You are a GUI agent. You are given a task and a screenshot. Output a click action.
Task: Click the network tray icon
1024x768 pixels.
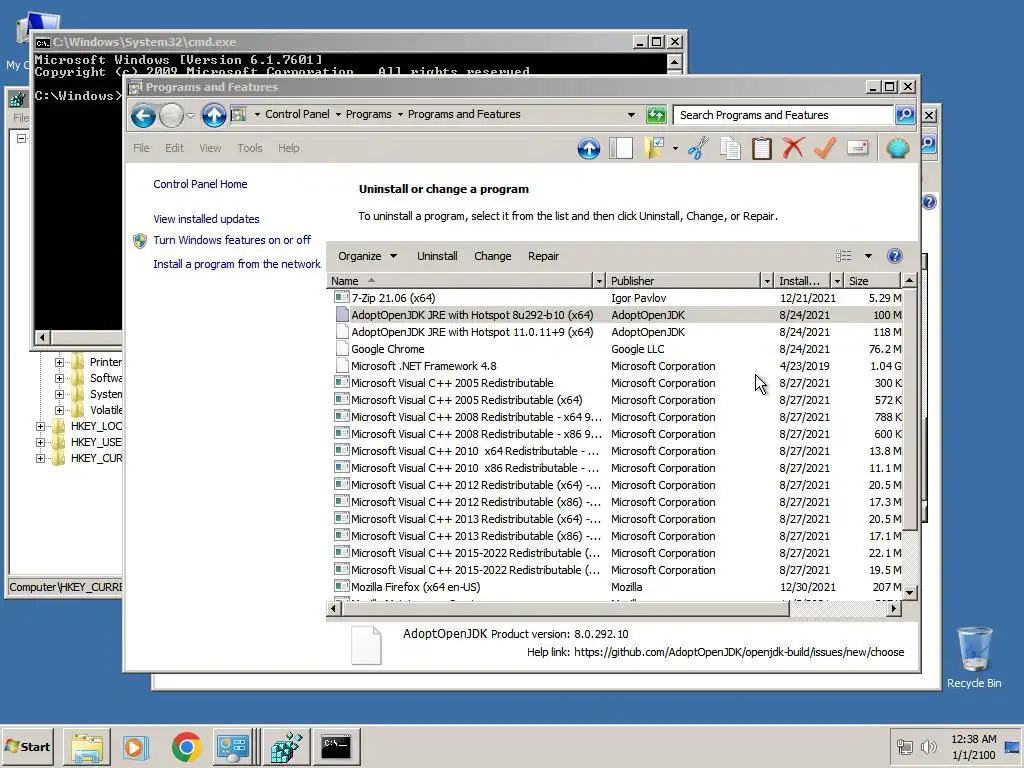click(904, 746)
